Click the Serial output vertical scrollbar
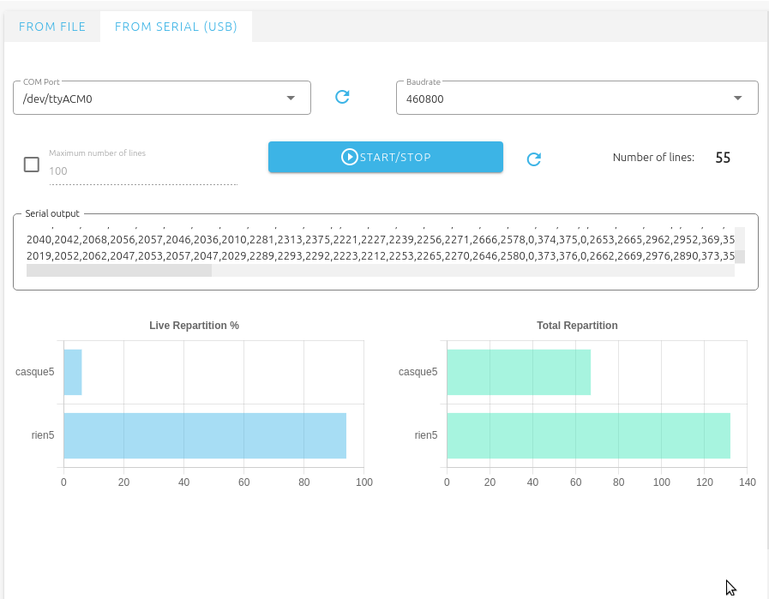This screenshot has height=599, width=769. click(740, 247)
